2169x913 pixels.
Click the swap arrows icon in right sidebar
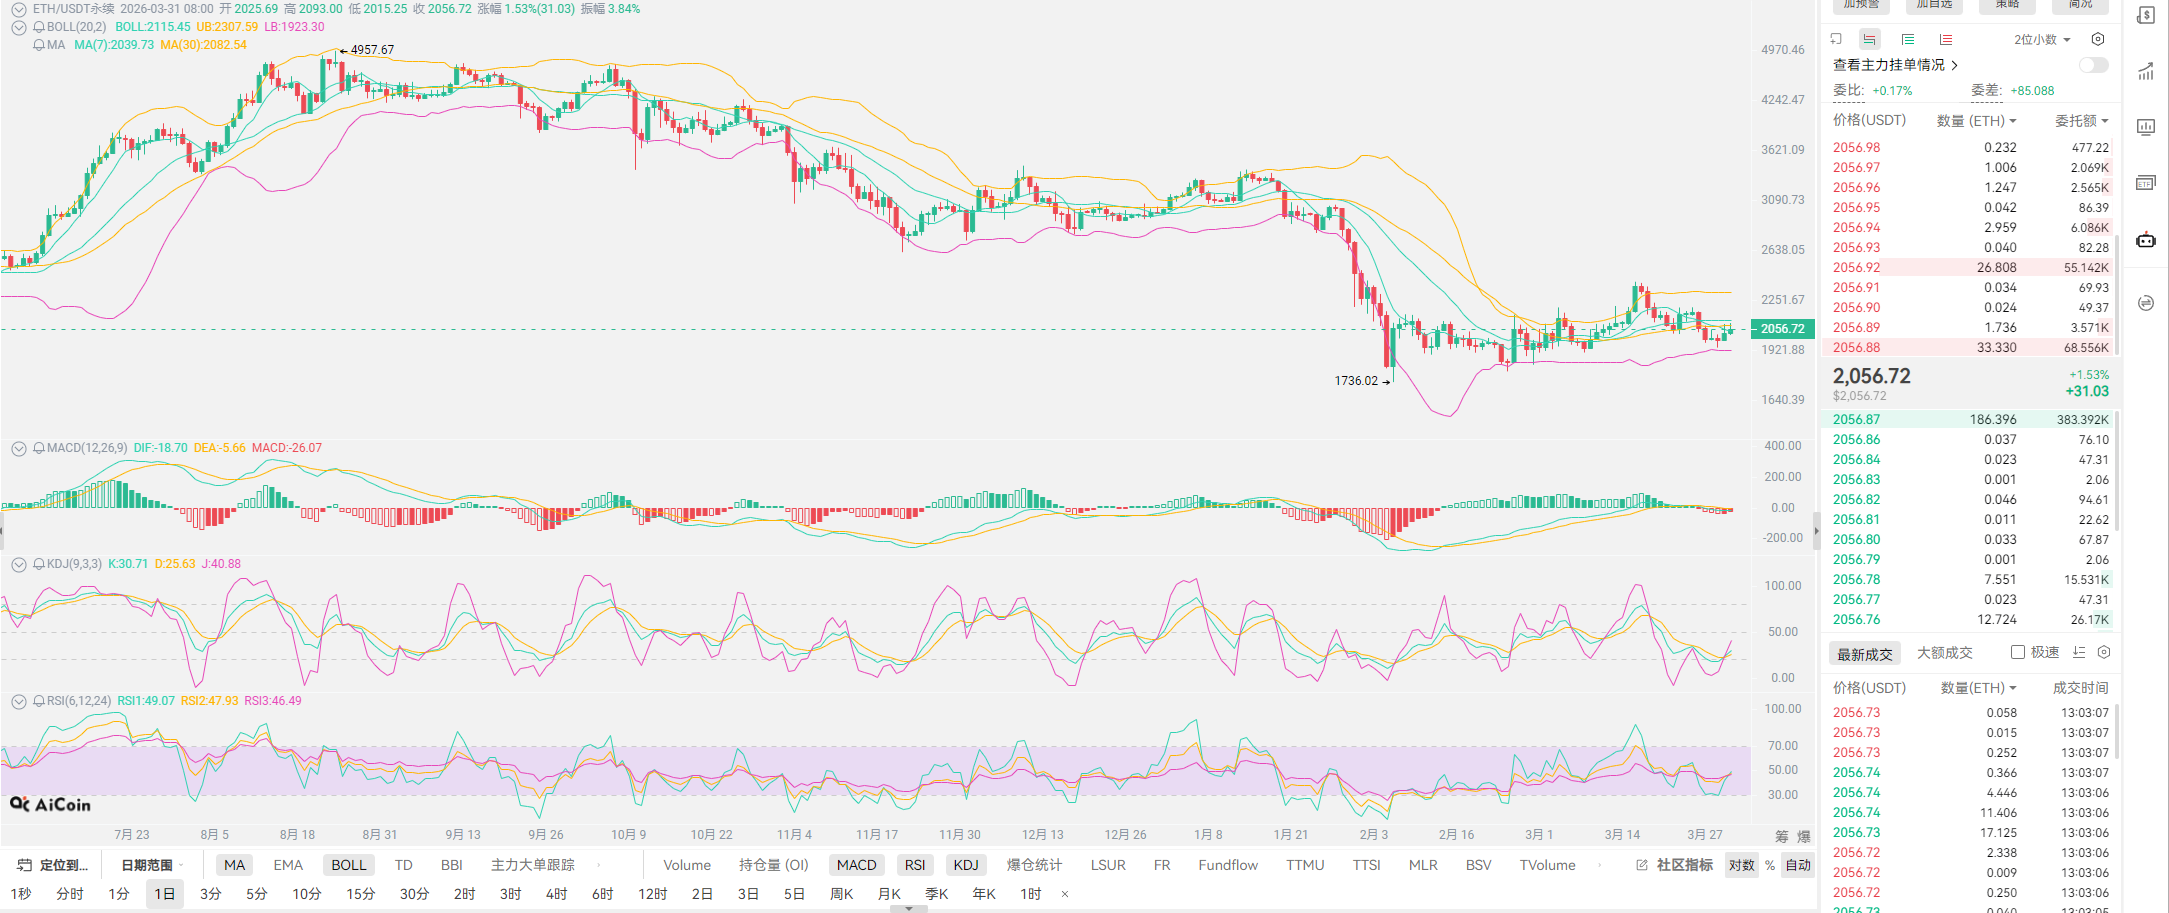click(x=2145, y=303)
